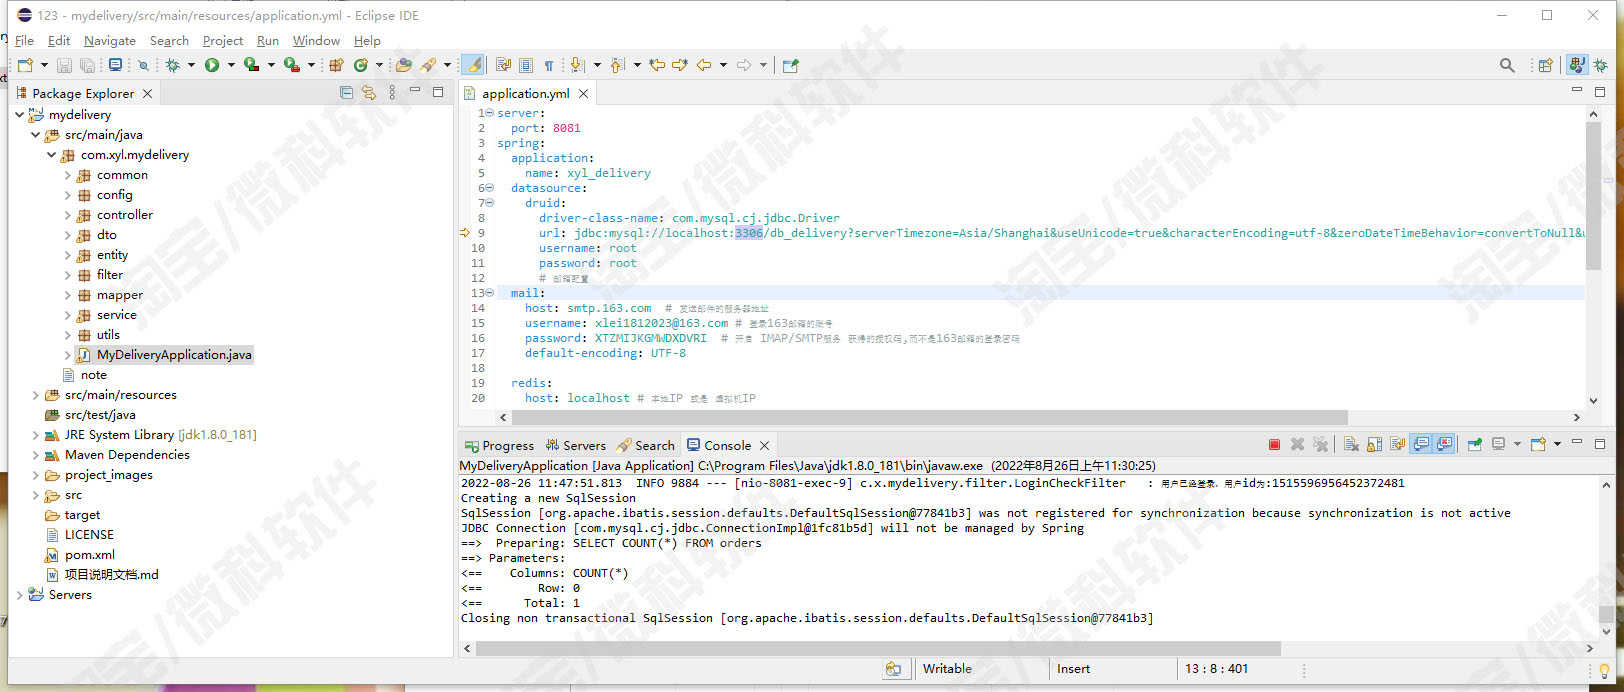Clear the console output icon
Screen dimensions: 1624x692
1351,445
